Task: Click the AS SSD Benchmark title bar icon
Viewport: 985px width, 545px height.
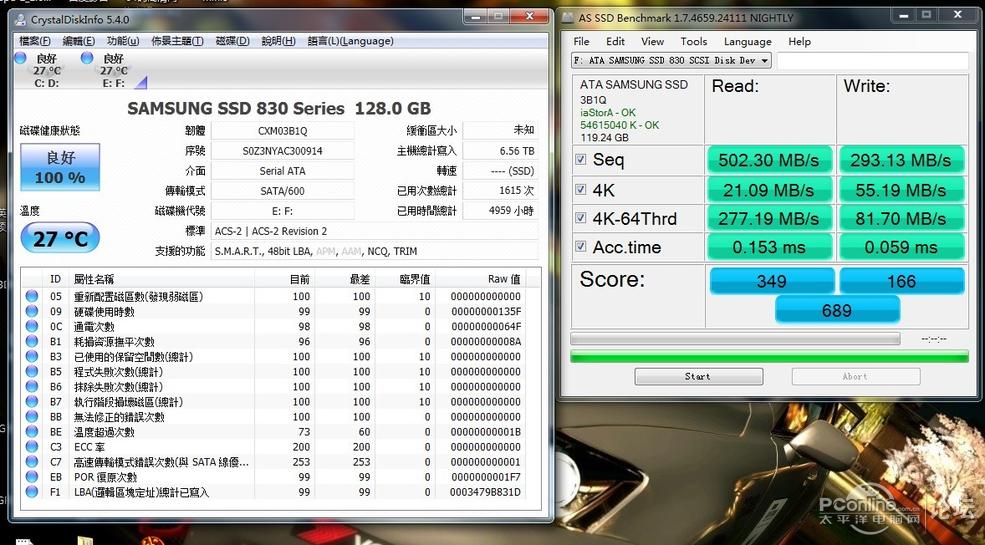Action: coord(569,18)
